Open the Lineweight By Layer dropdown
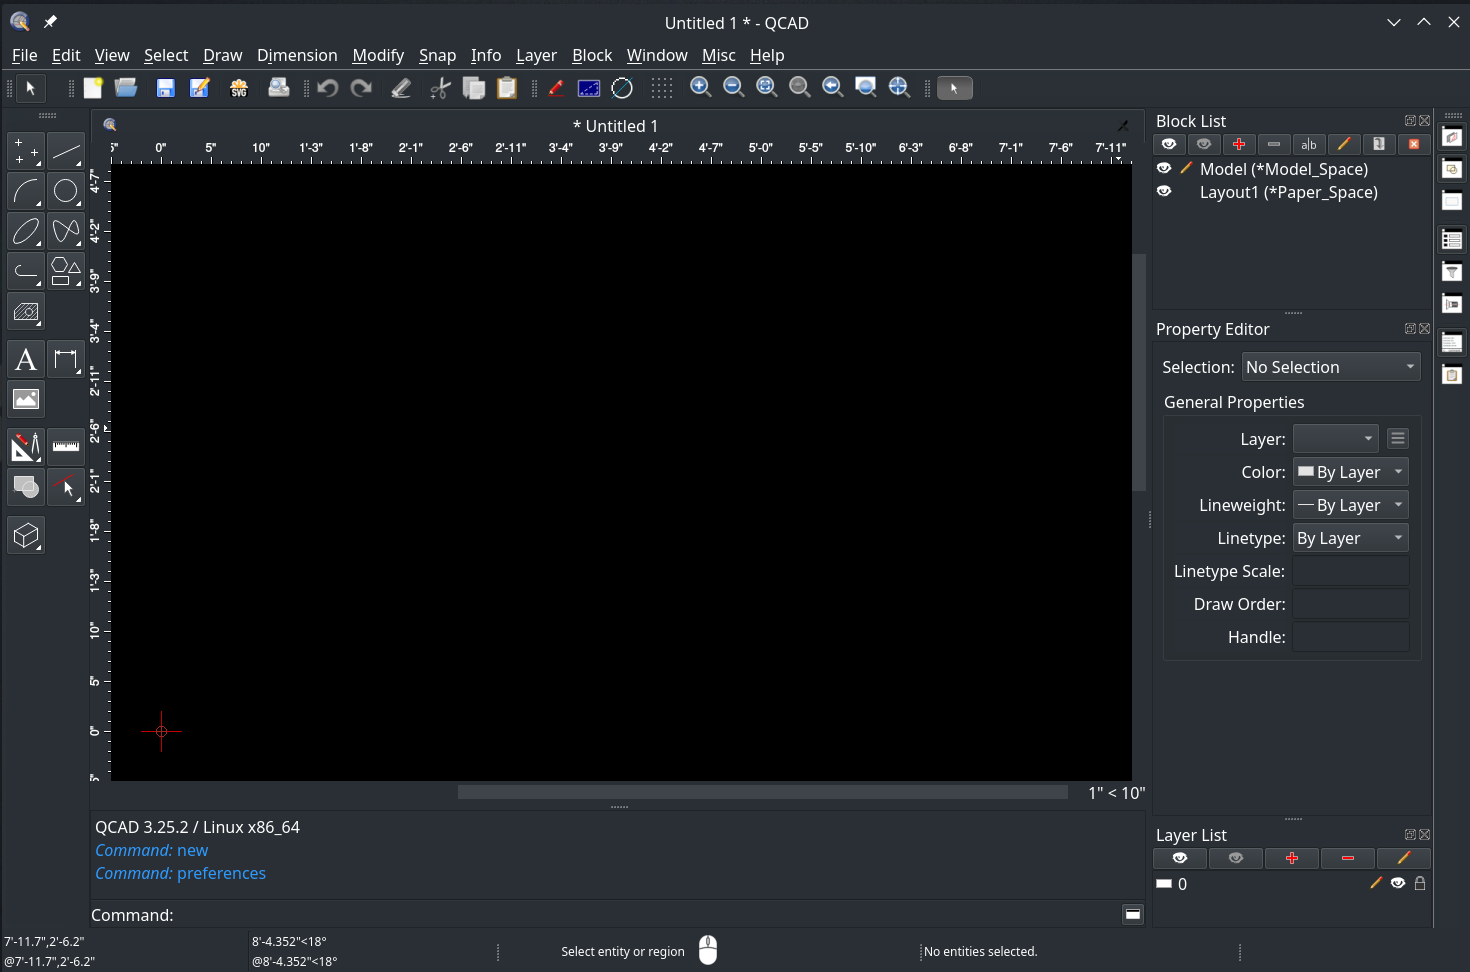The width and height of the screenshot is (1470, 972). [1351, 505]
